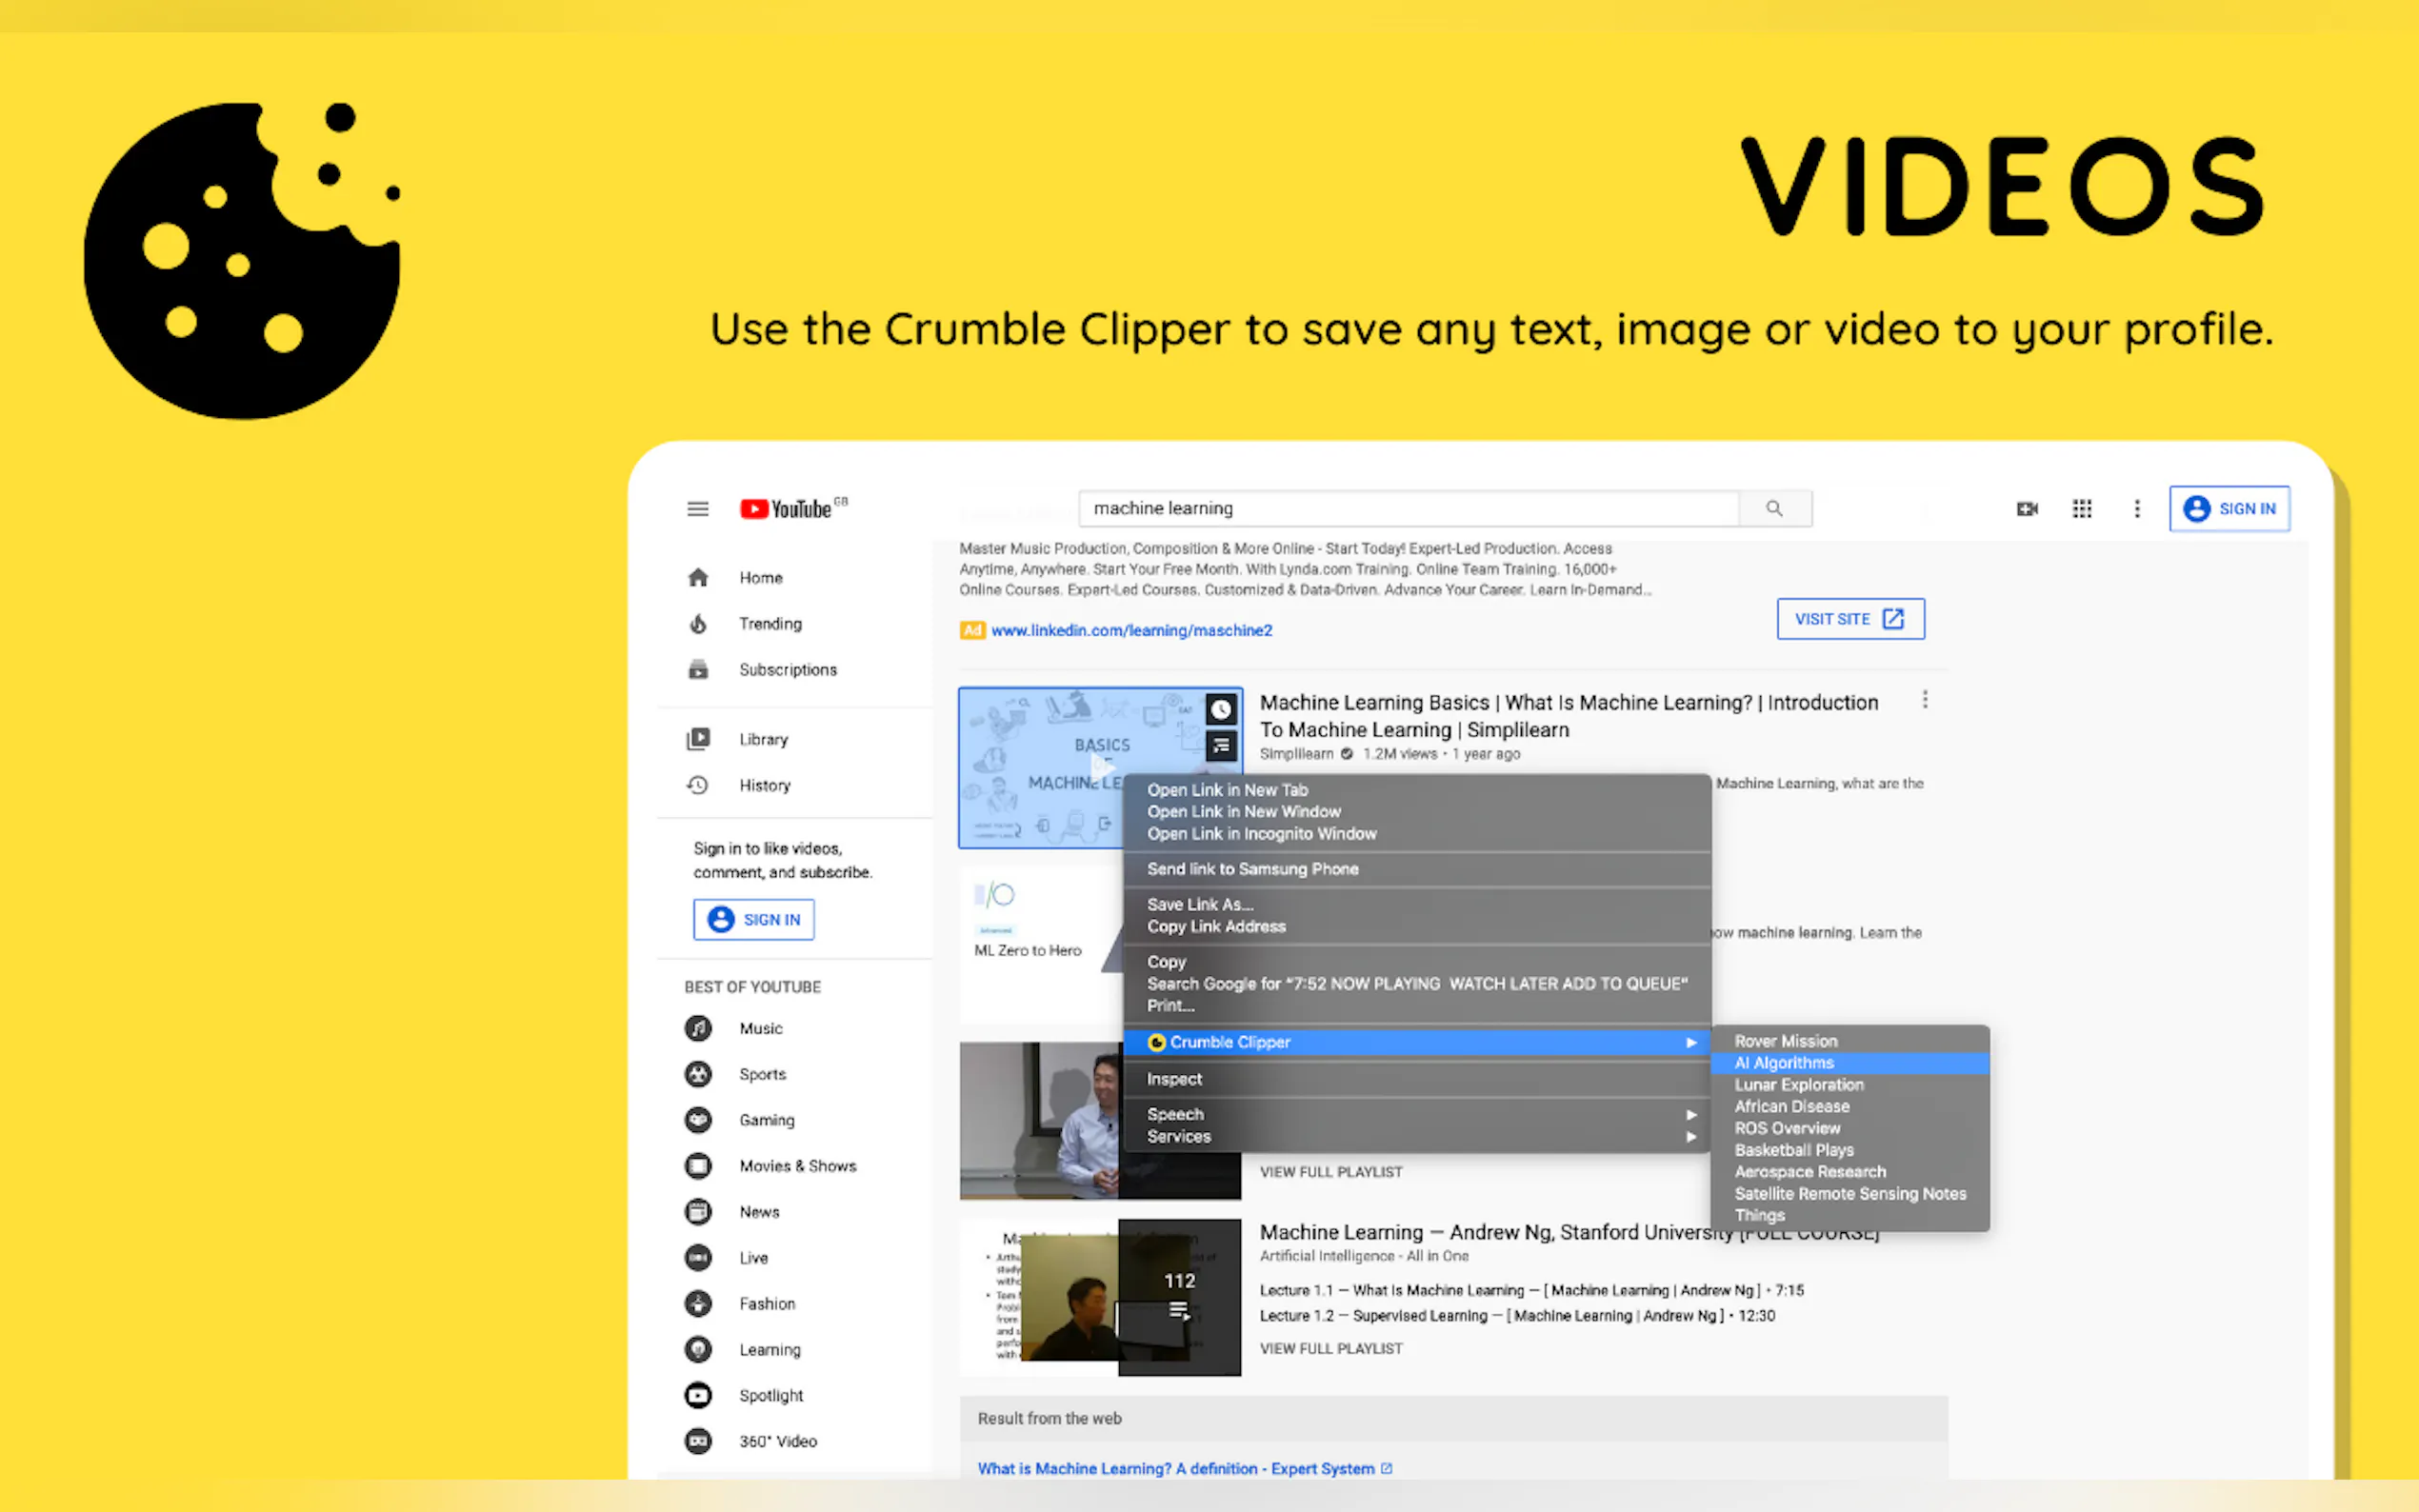
Task: Click Lecture 1.1 What Is Machine Learning row
Action: [x=1532, y=1291]
